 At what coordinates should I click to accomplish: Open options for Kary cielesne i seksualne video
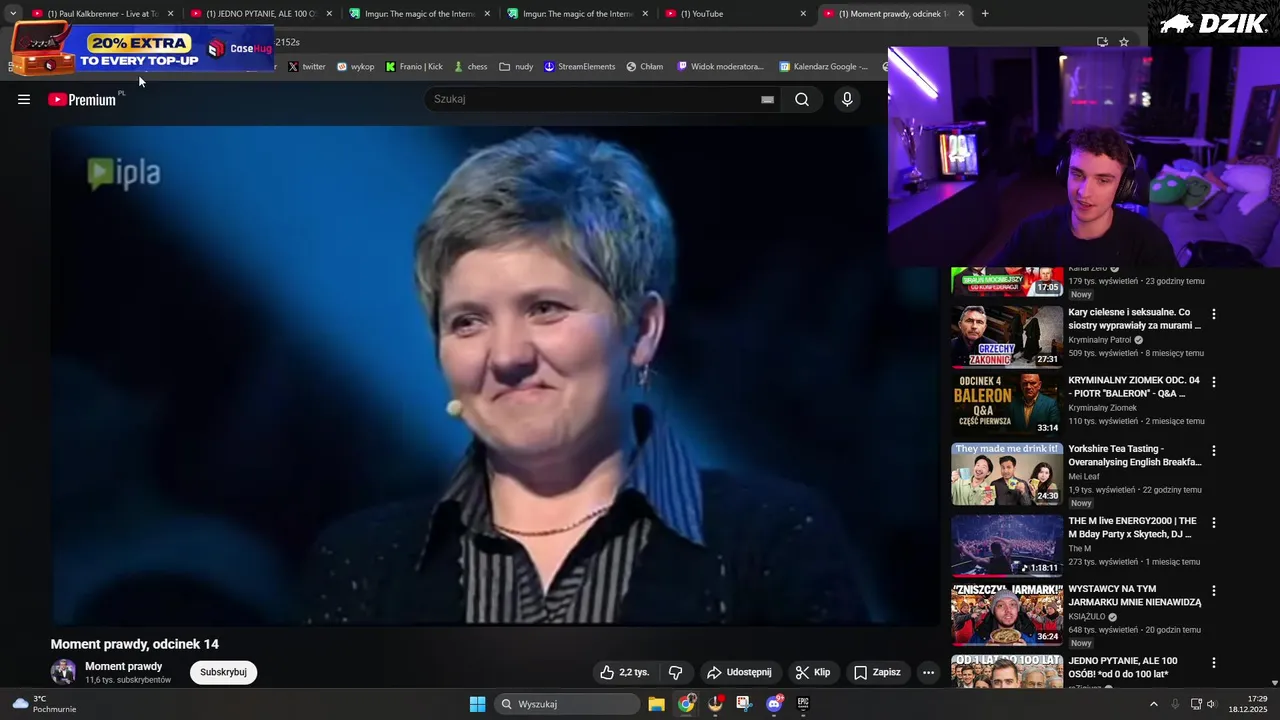pyautogui.click(x=1213, y=314)
